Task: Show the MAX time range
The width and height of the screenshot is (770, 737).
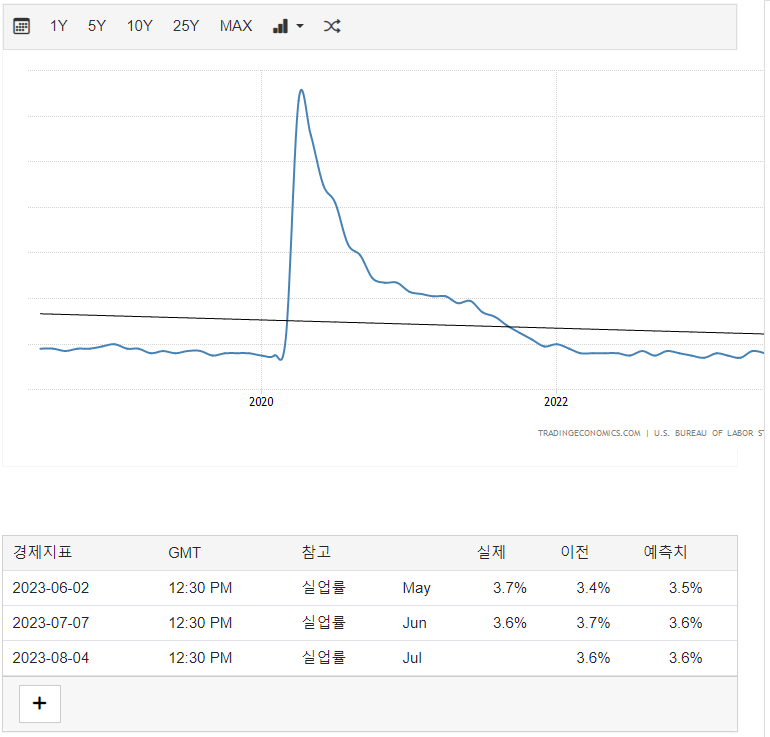Action: 236,26
